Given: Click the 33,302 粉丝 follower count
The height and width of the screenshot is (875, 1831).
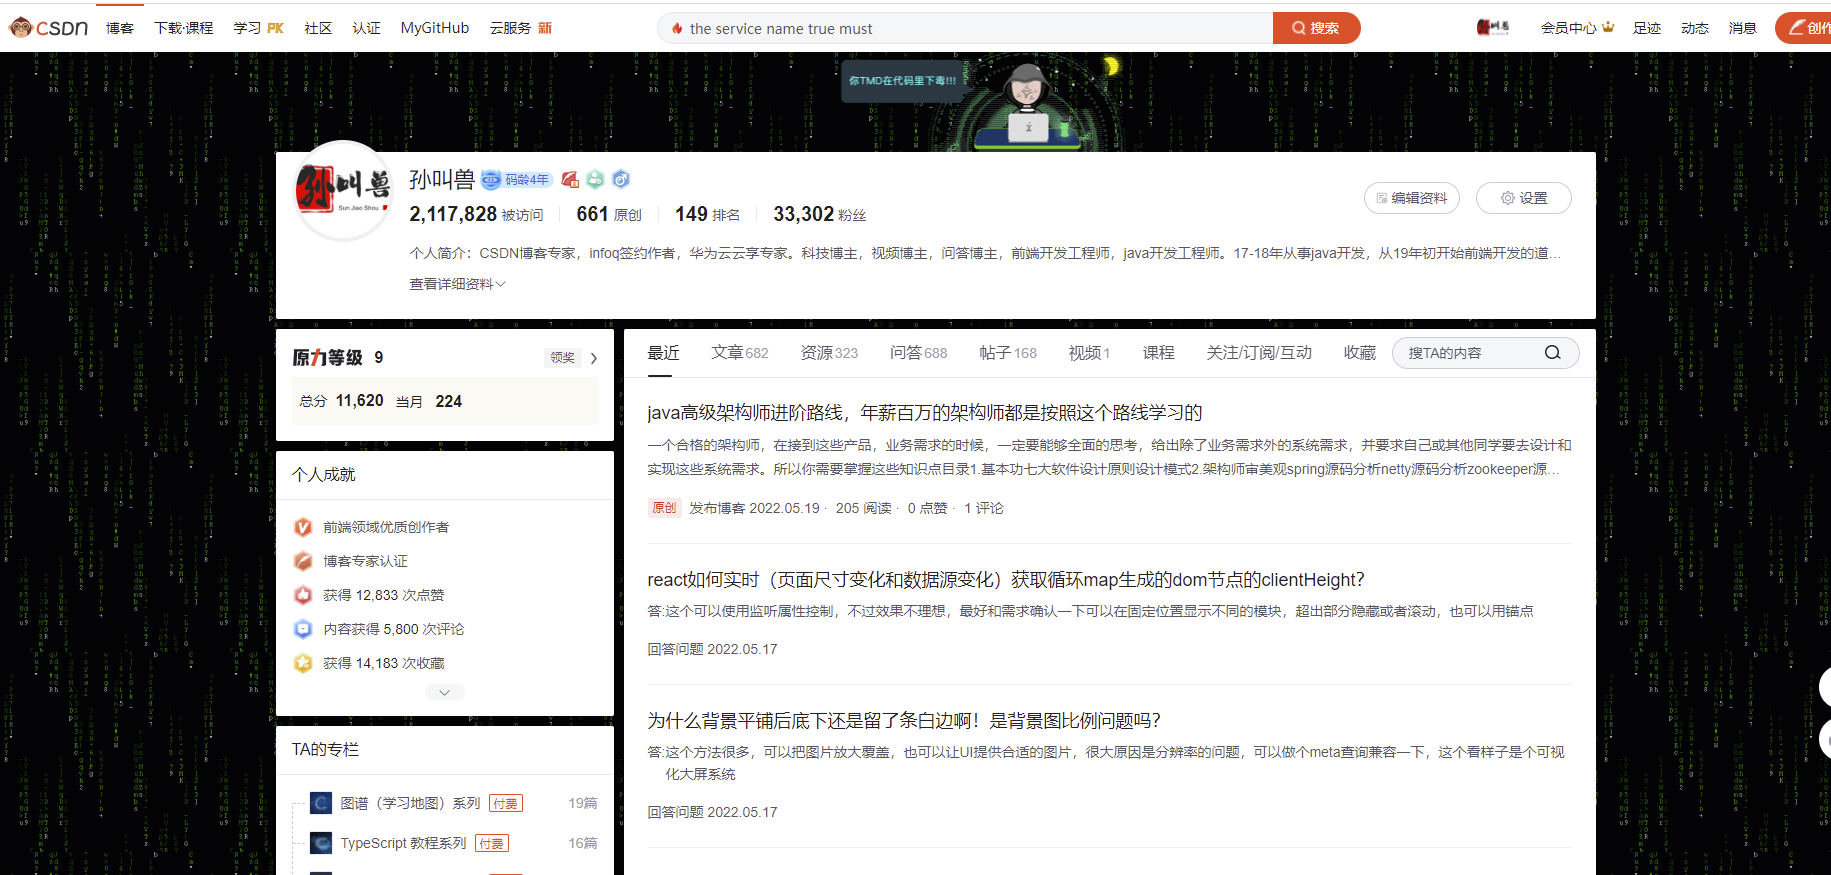Looking at the screenshot, I should (x=820, y=214).
